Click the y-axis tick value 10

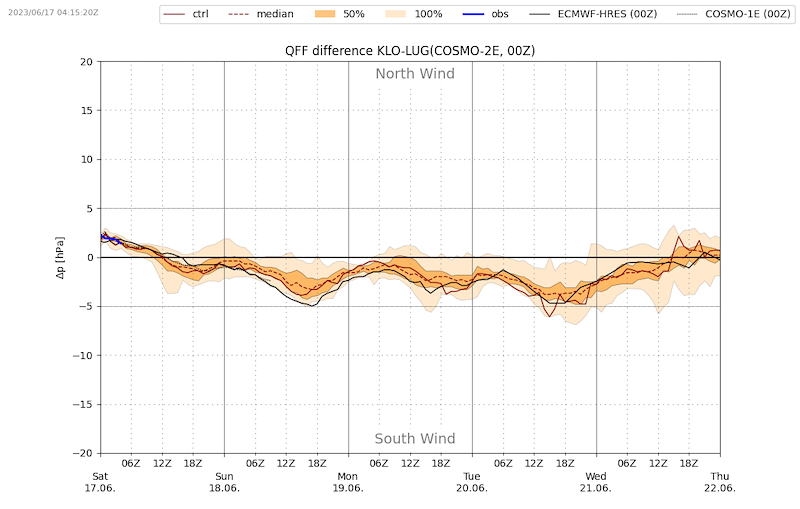87,160
